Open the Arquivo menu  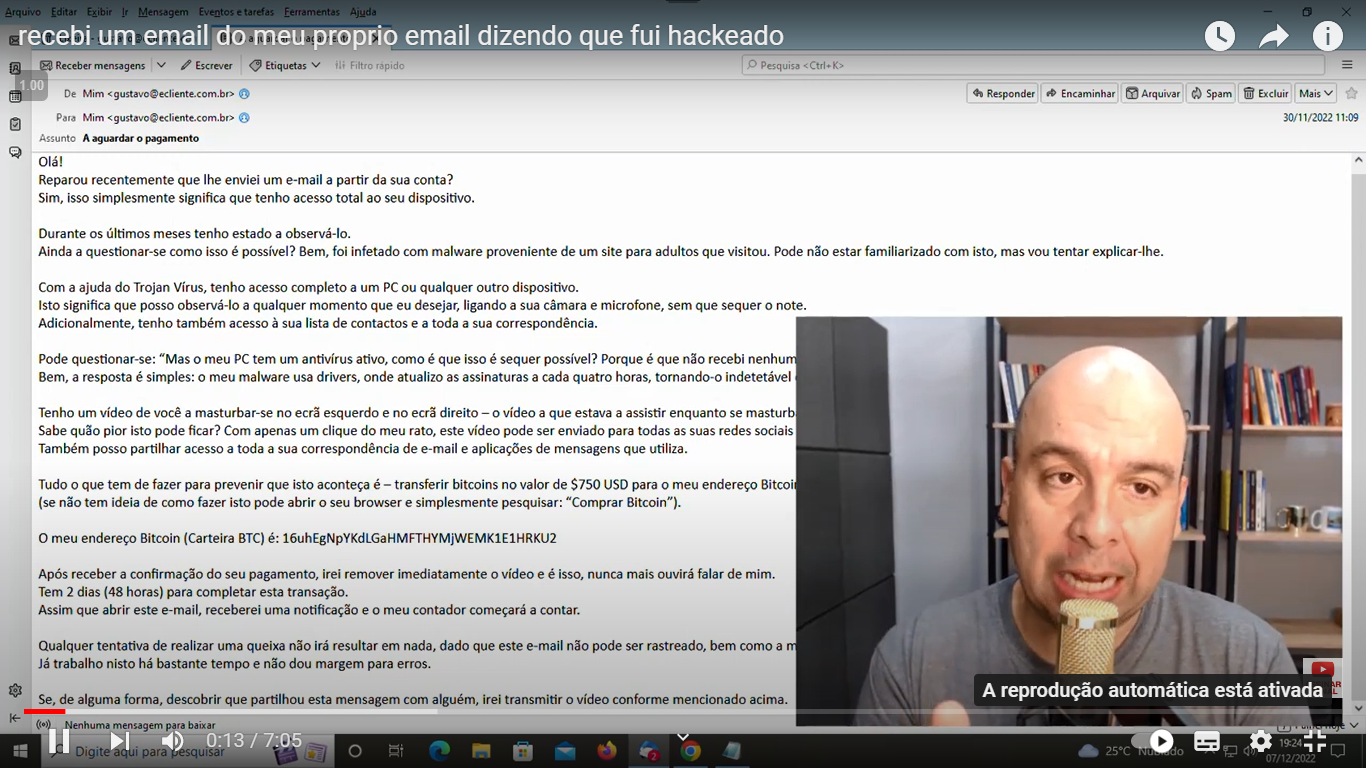pyautogui.click(x=23, y=12)
